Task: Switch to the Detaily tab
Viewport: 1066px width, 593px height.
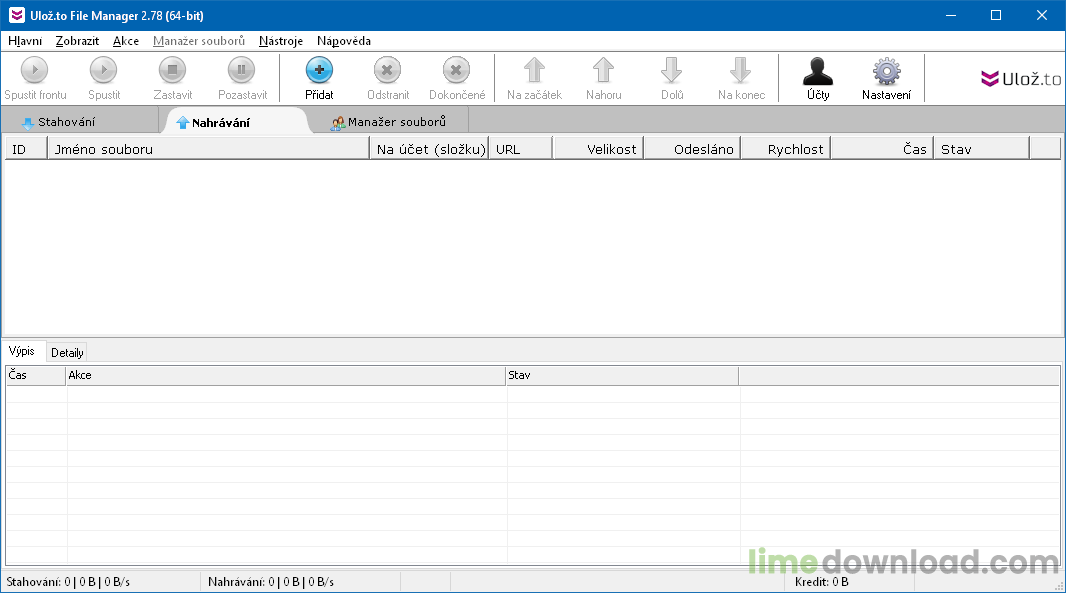Action: tap(67, 352)
